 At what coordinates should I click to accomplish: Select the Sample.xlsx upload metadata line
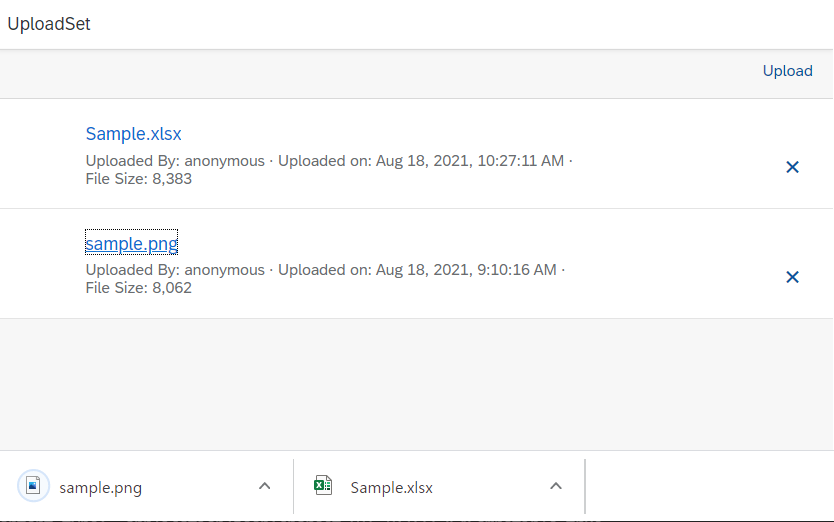pos(329,161)
